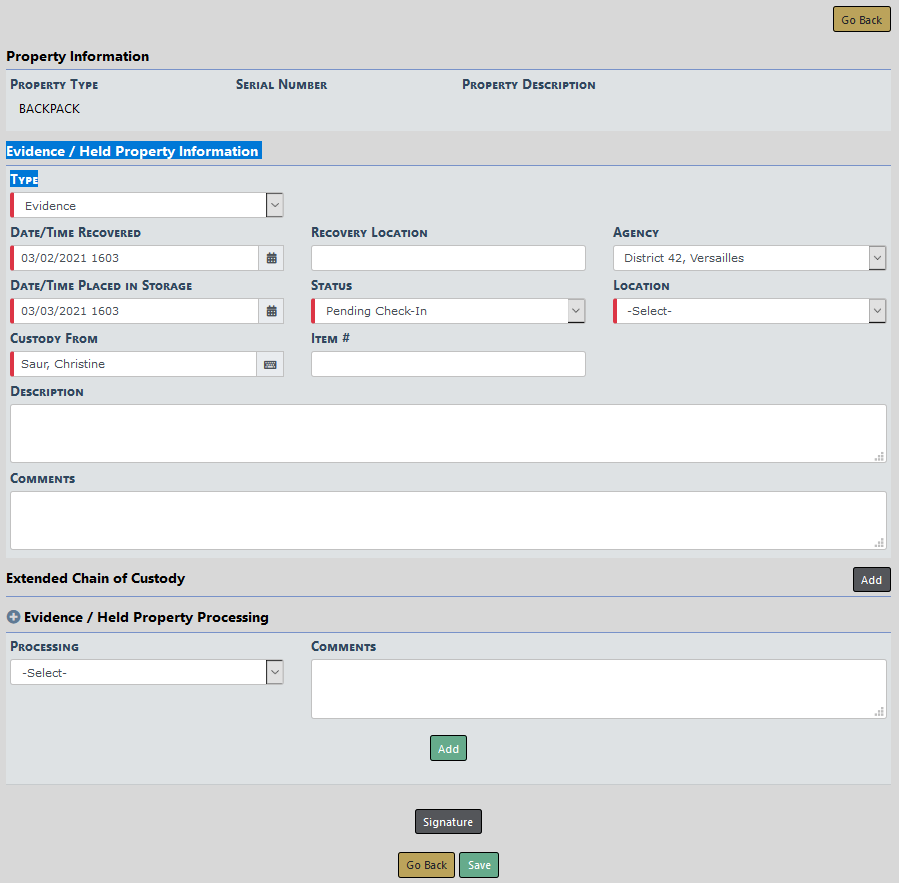Click the Custody From field

click(134, 364)
